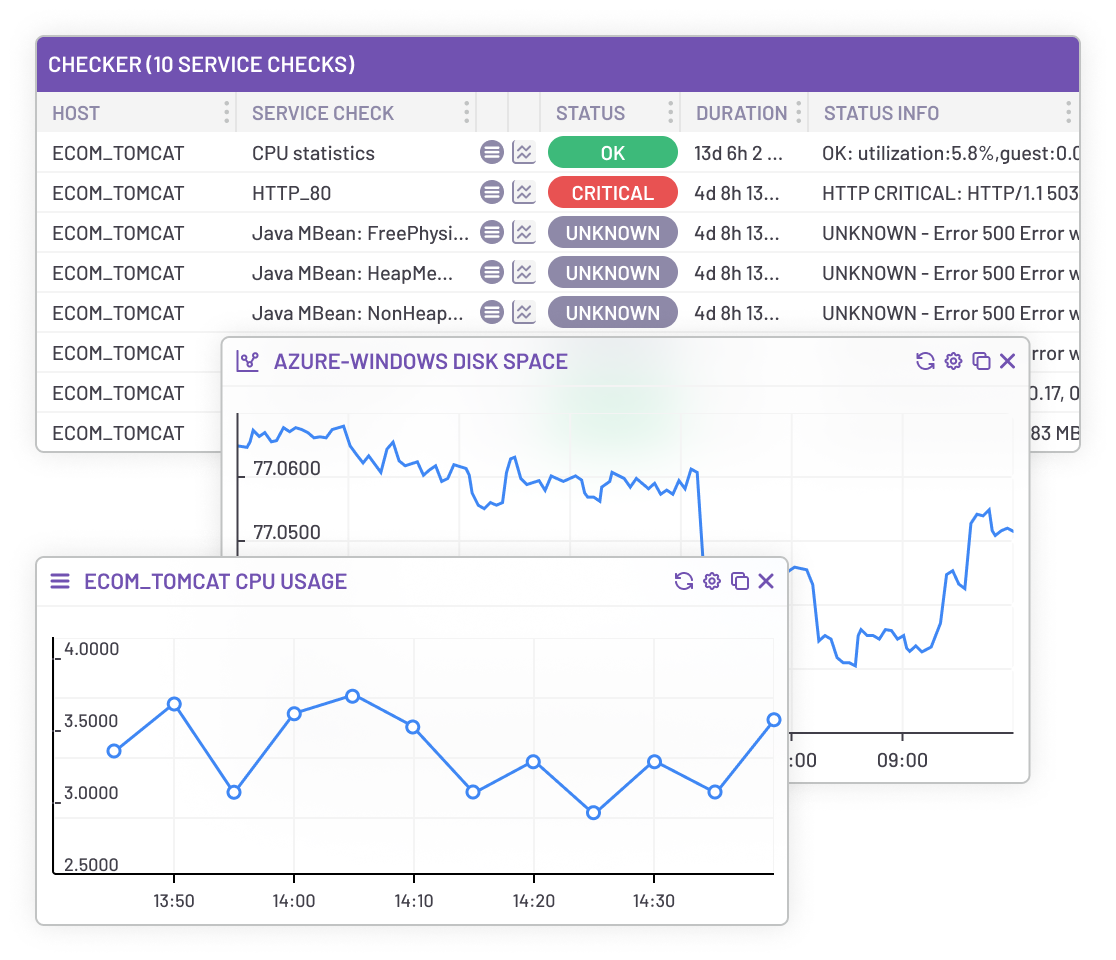Click the graph symbol beside Azure-Windows Disk Space title
The image size is (1116, 960).
pos(250,361)
